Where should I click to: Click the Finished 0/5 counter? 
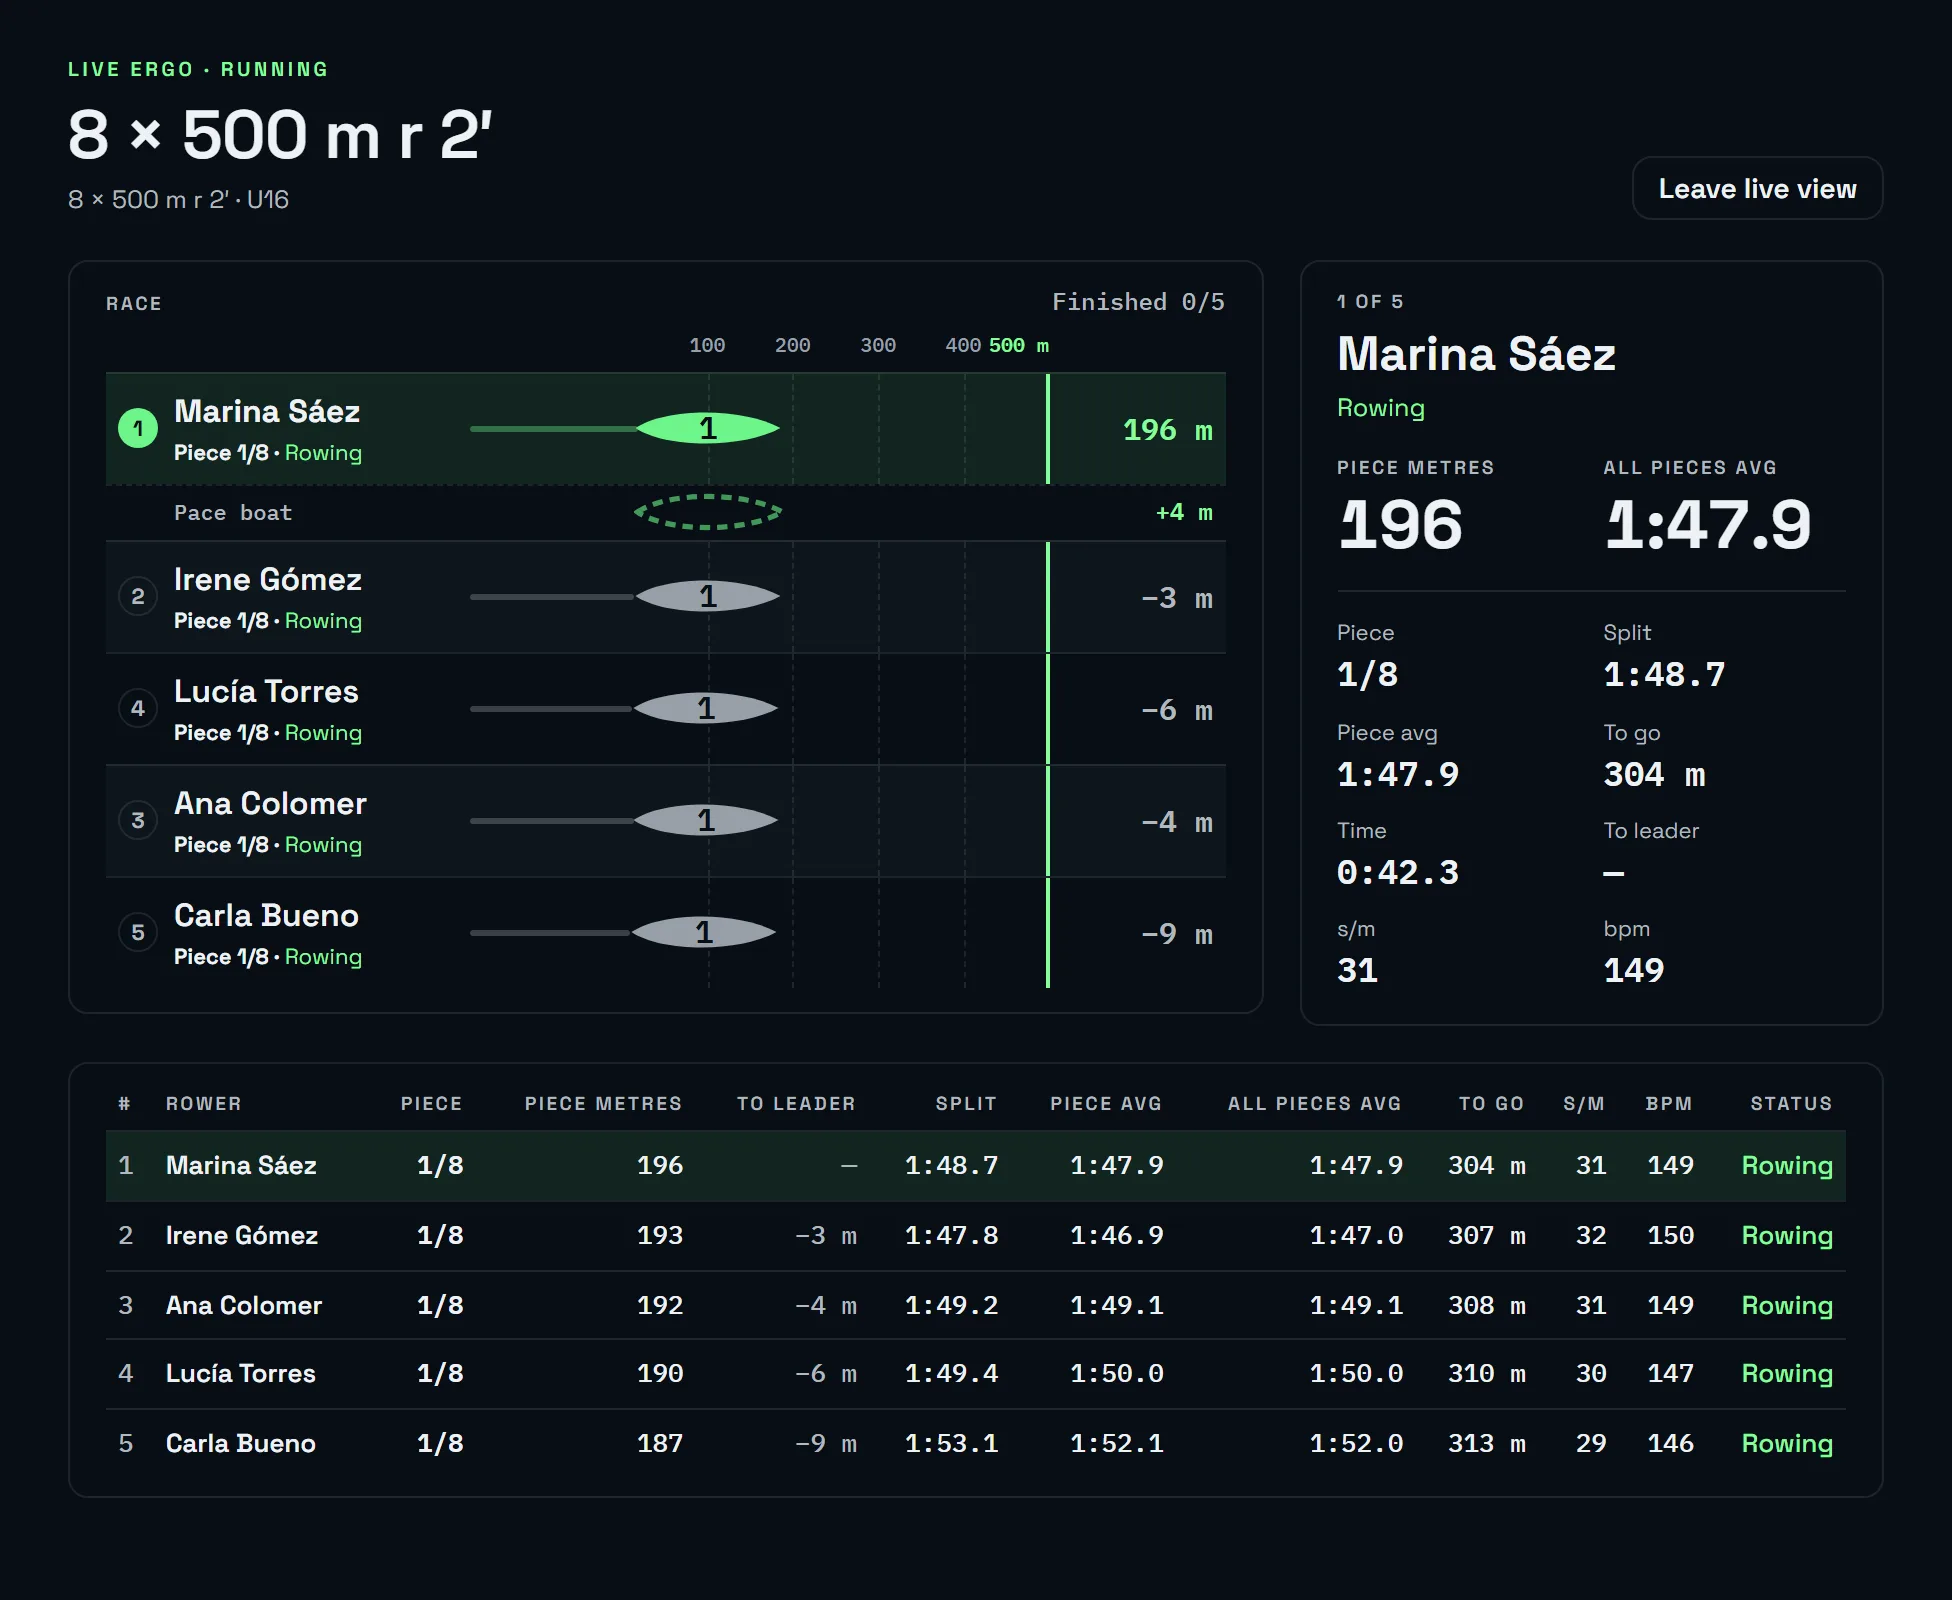(x=1138, y=302)
